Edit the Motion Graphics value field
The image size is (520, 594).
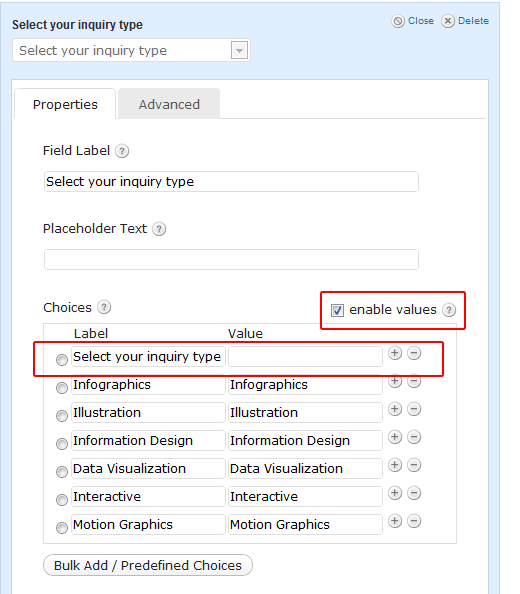point(305,525)
